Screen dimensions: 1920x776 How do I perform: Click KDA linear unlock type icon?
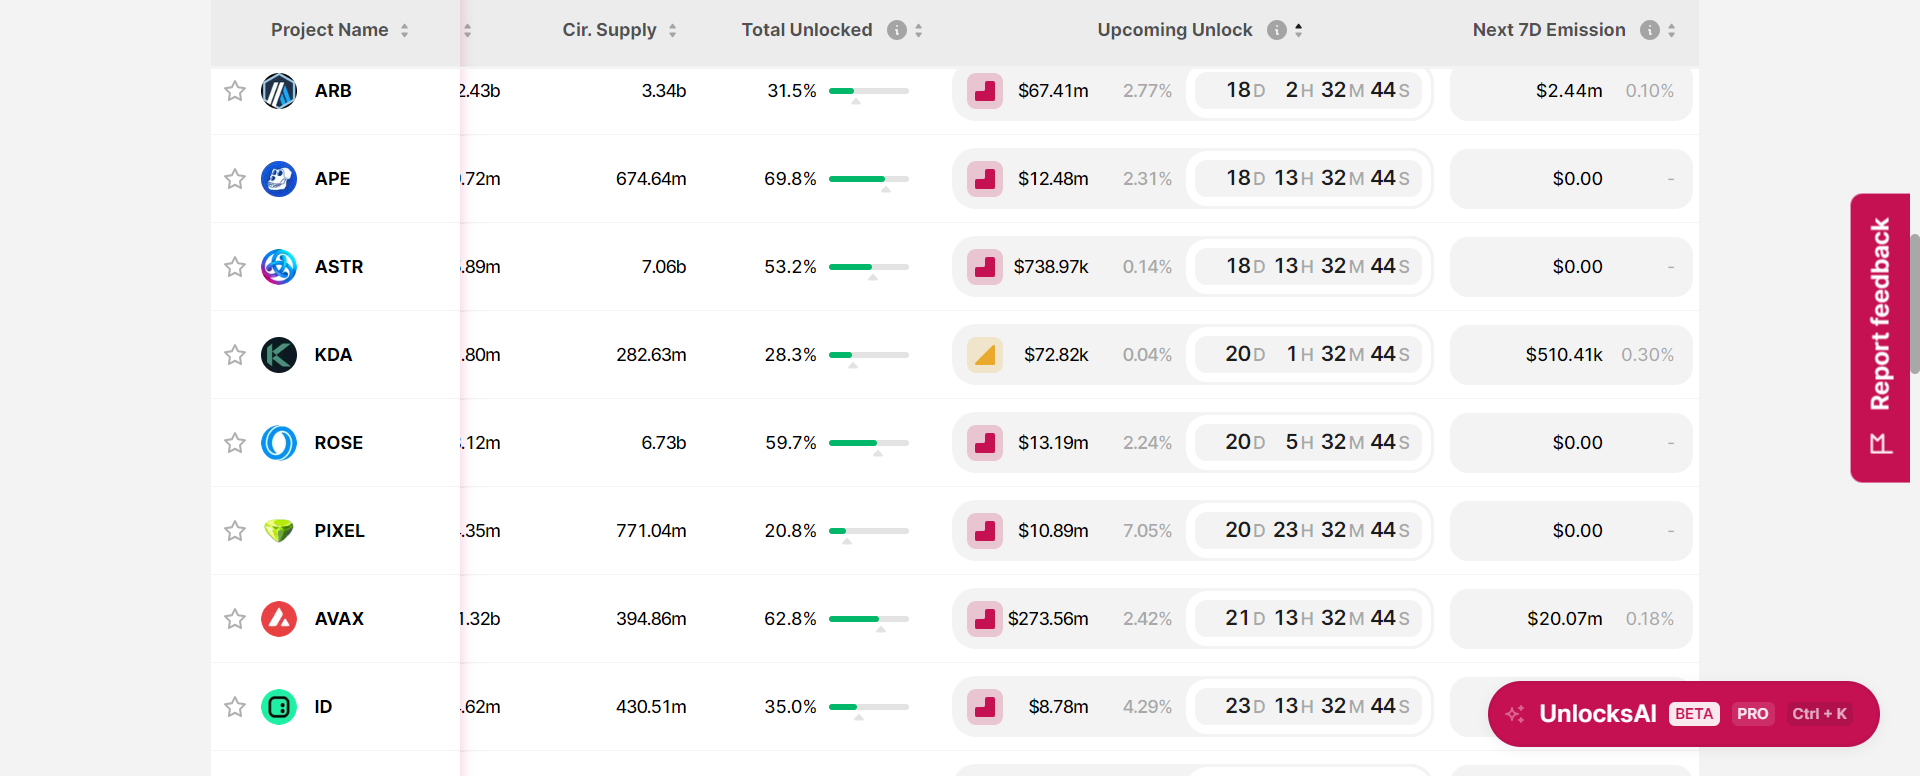point(985,355)
